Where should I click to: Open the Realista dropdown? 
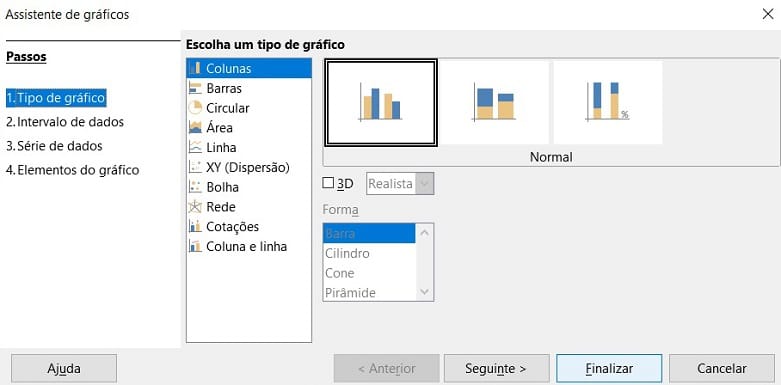pos(400,184)
